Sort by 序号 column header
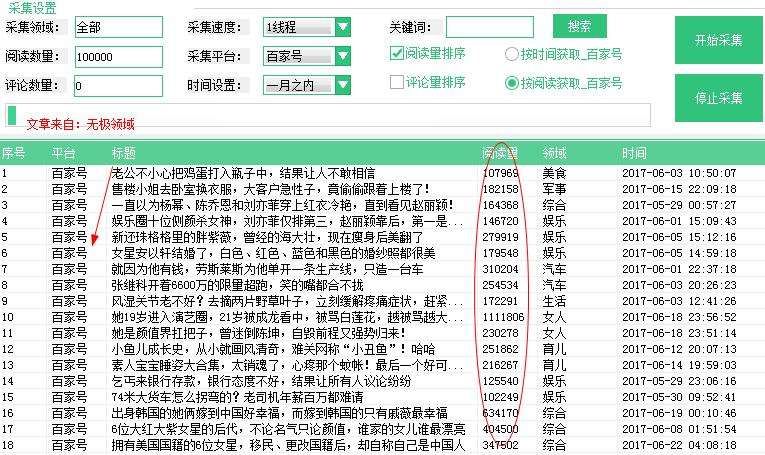765x455 pixels. coord(13,153)
